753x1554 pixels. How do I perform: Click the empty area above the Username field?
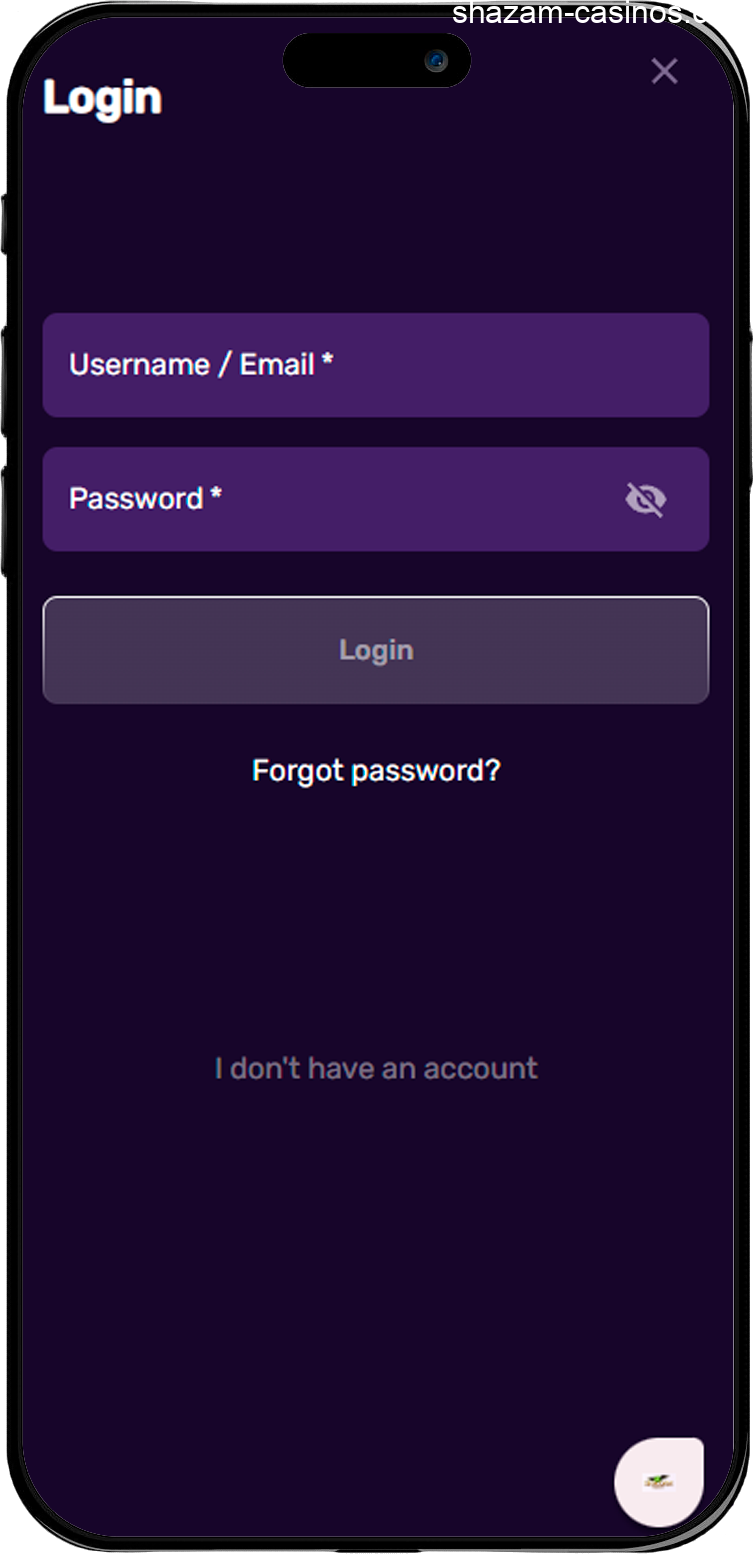(376, 220)
